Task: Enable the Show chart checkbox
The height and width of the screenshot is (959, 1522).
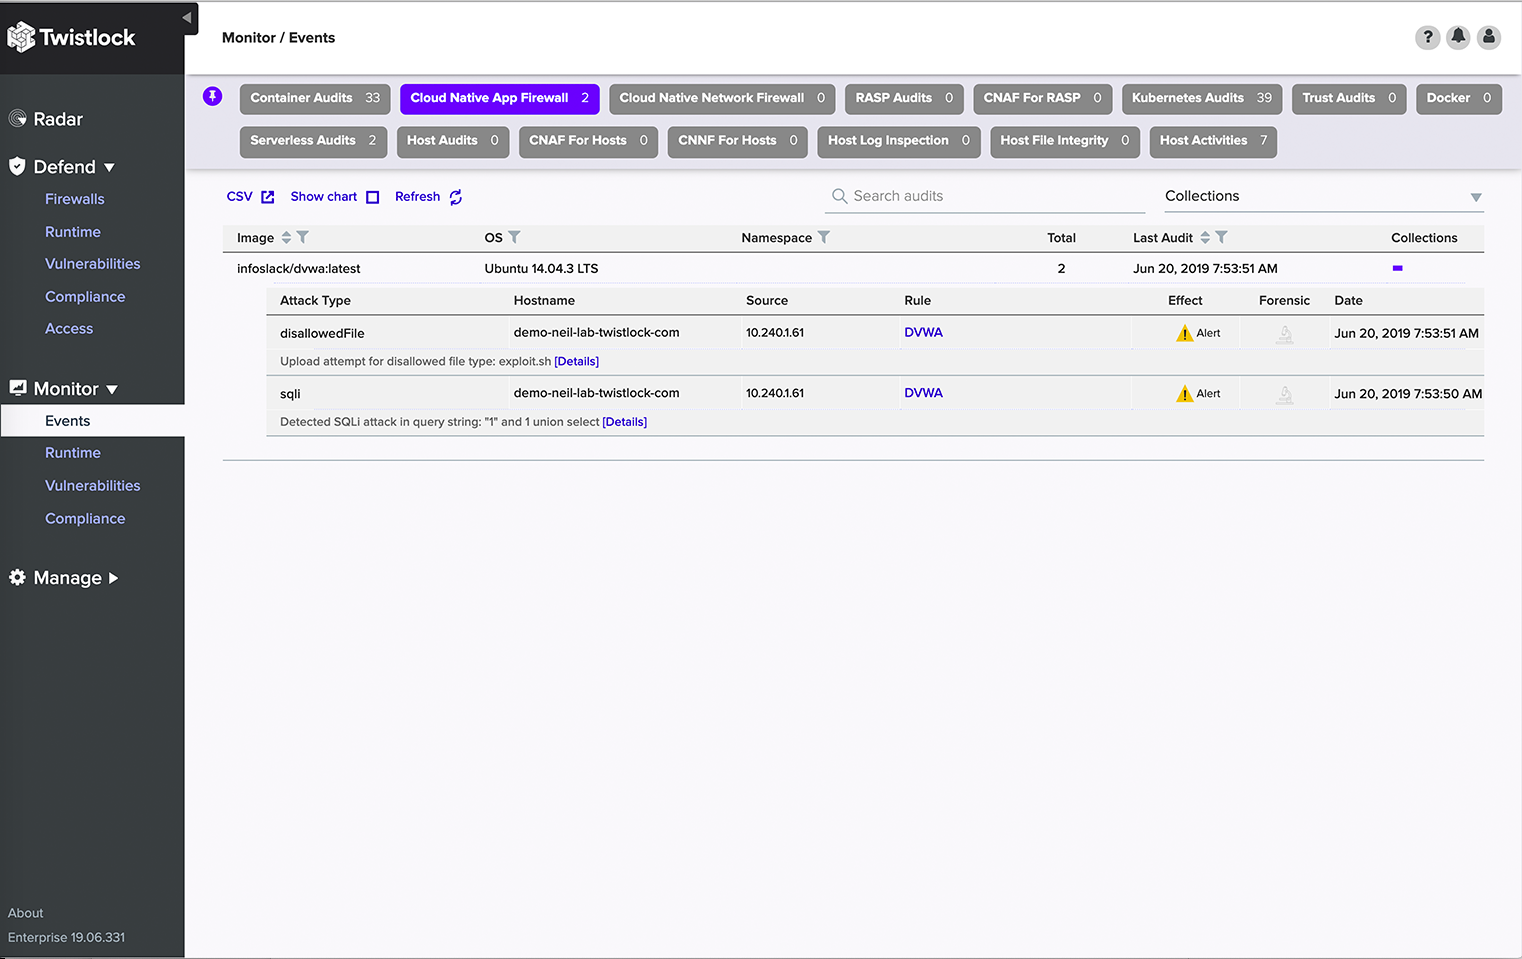Action: click(x=372, y=197)
